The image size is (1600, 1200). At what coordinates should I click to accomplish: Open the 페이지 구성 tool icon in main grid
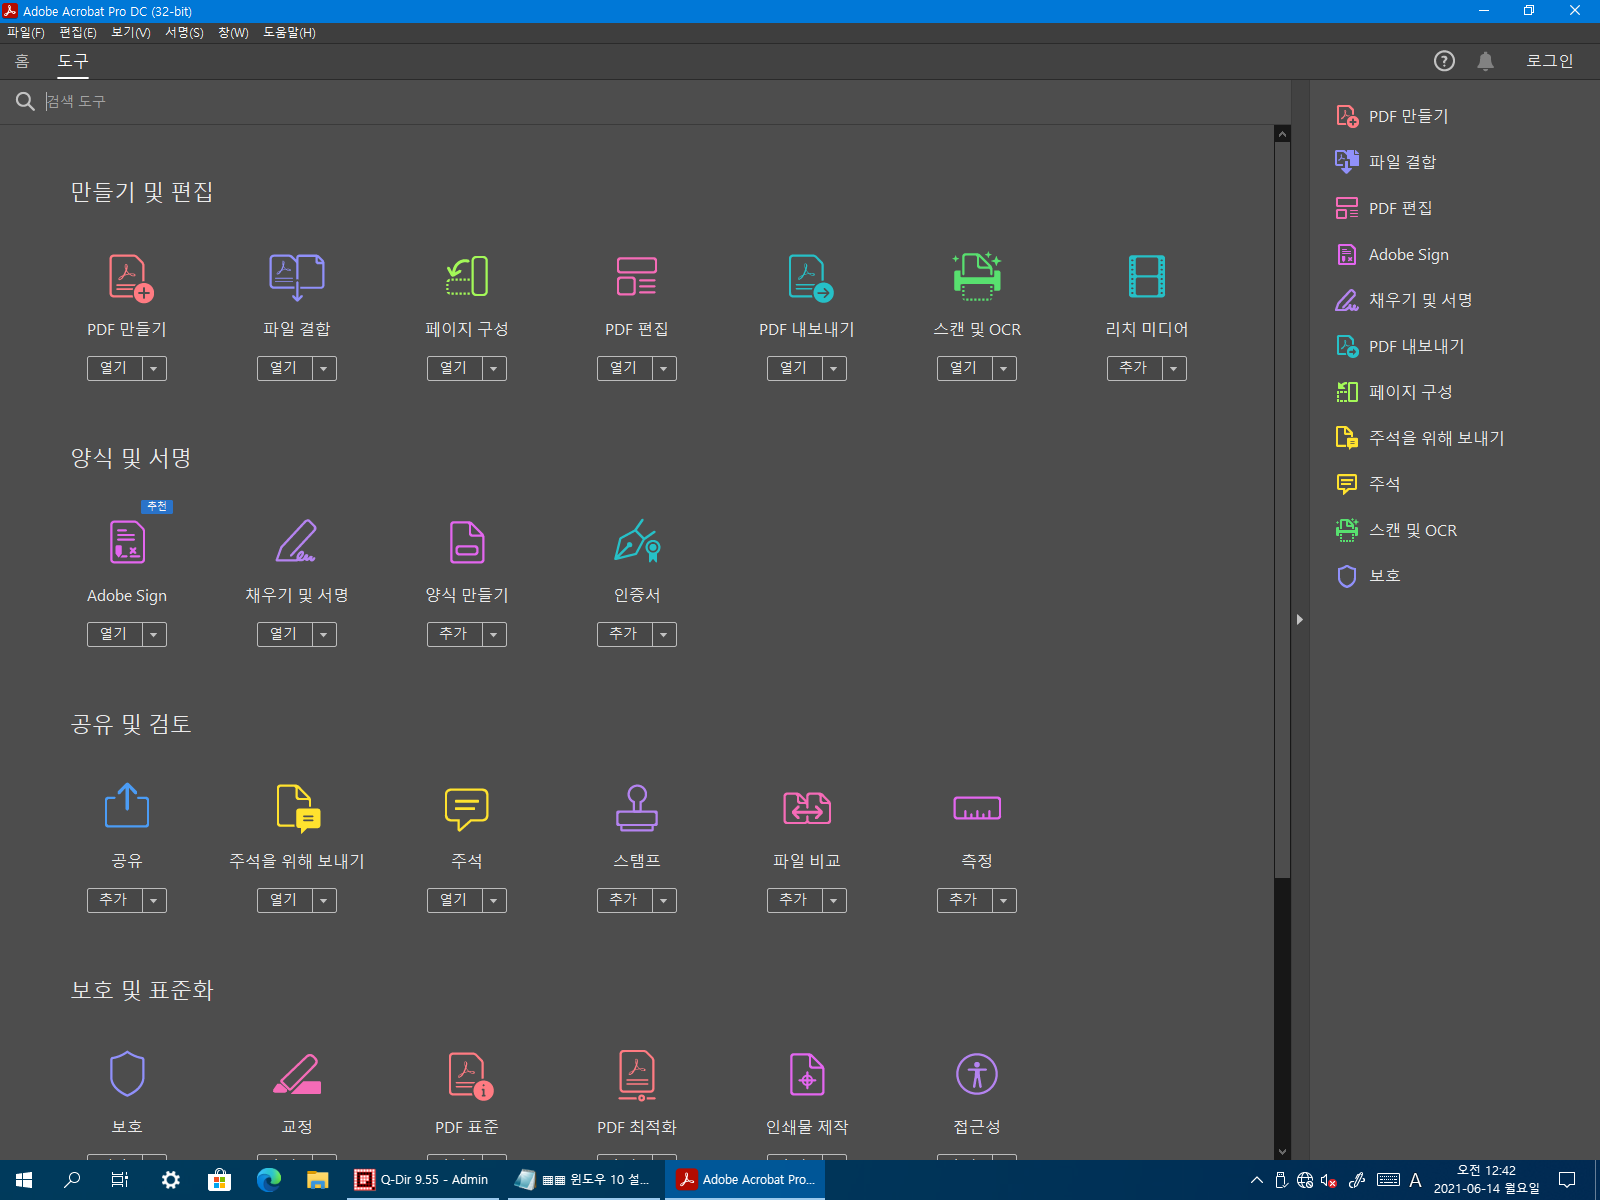click(x=467, y=277)
